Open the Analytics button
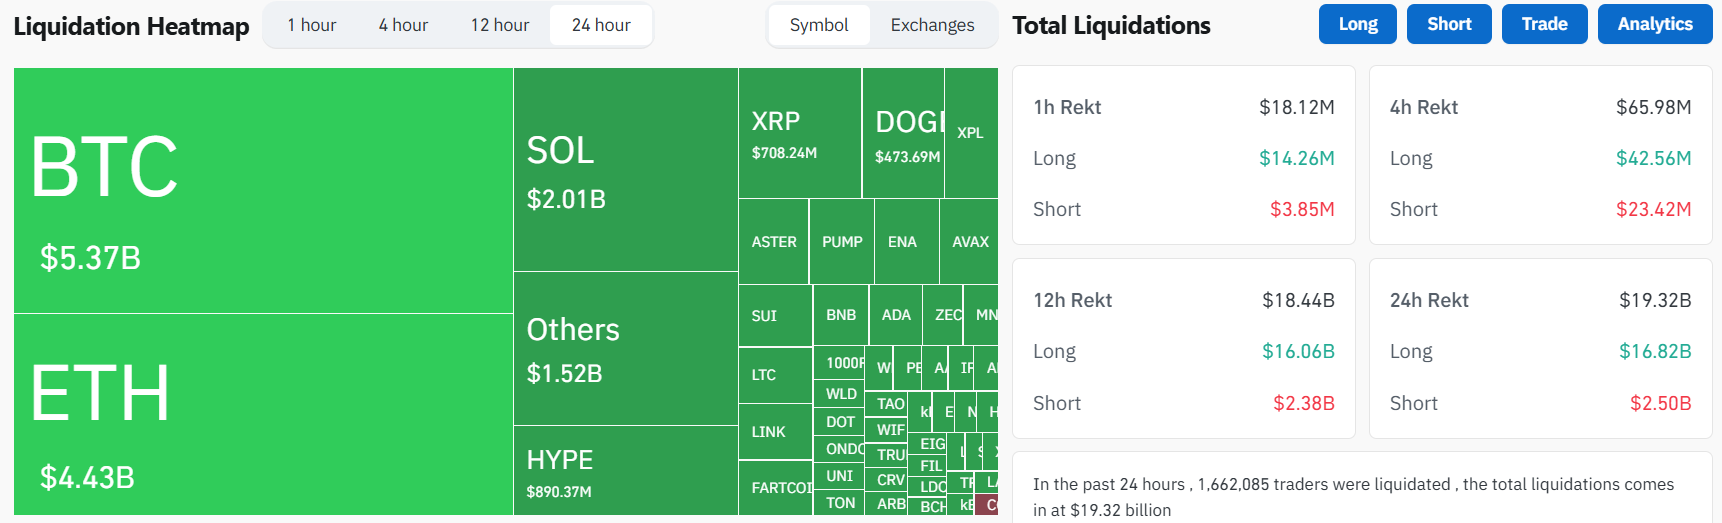This screenshot has height=523, width=1722. click(1654, 24)
